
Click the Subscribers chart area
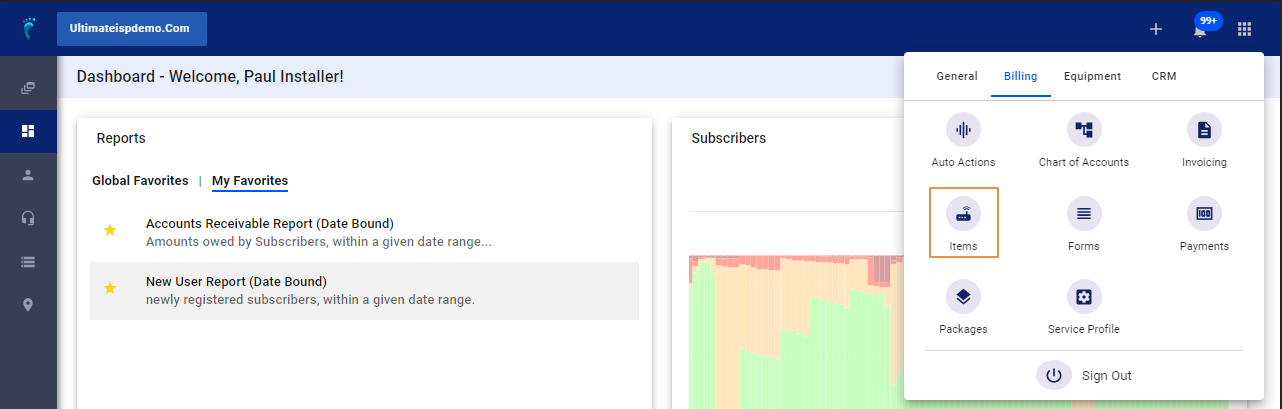[x=795, y=332]
